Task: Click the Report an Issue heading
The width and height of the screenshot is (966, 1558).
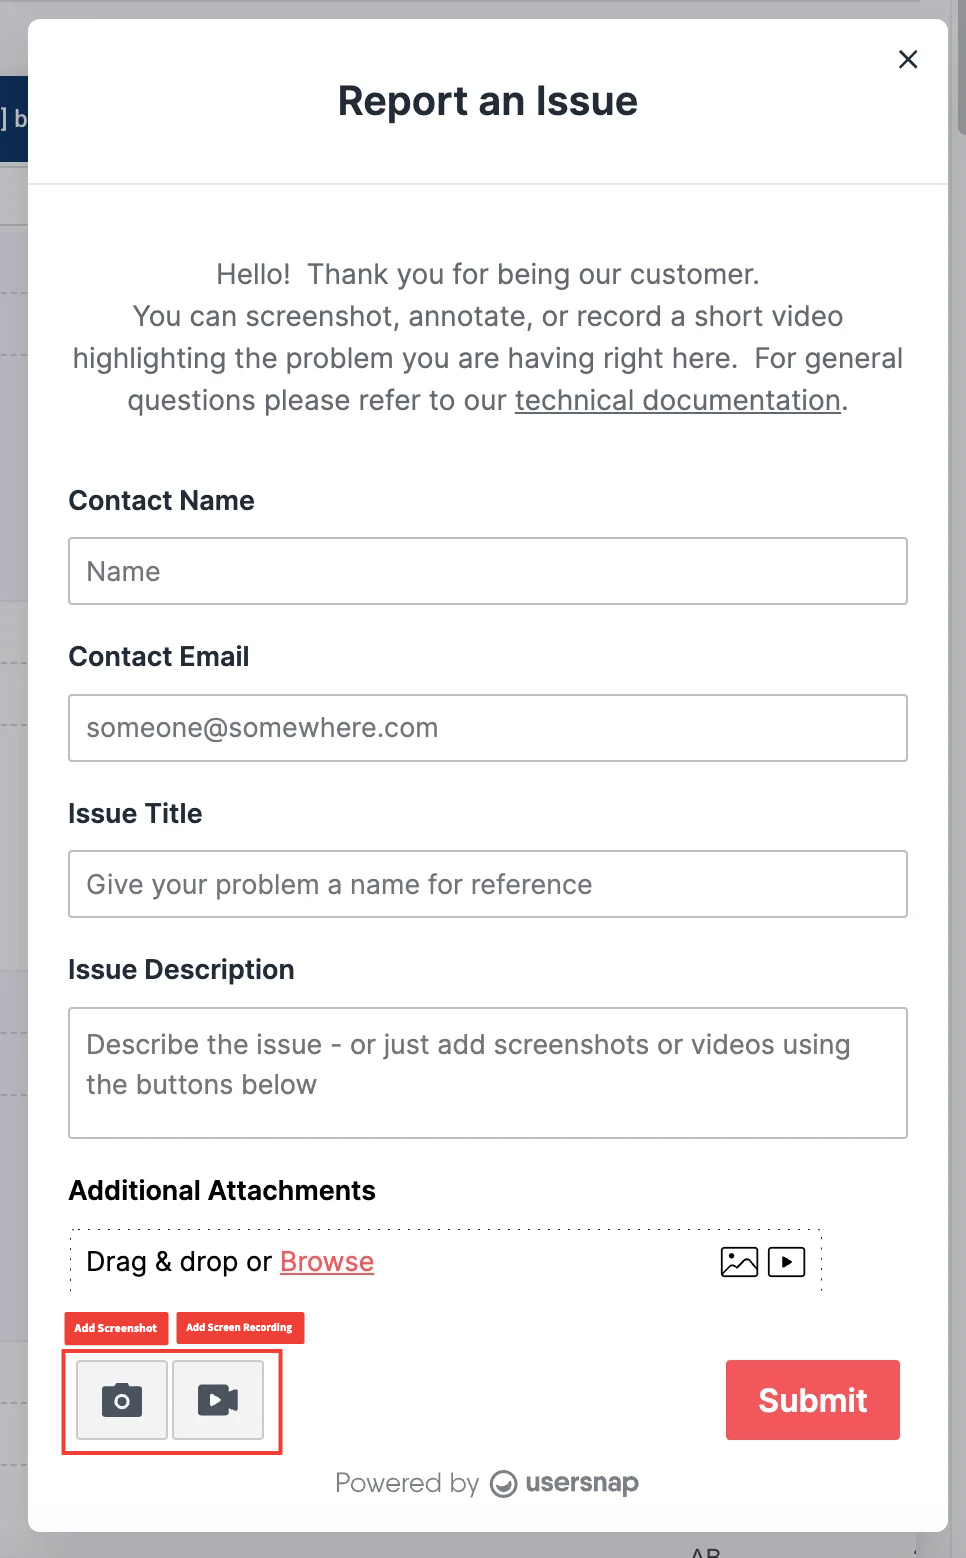Action: (487, 101)
